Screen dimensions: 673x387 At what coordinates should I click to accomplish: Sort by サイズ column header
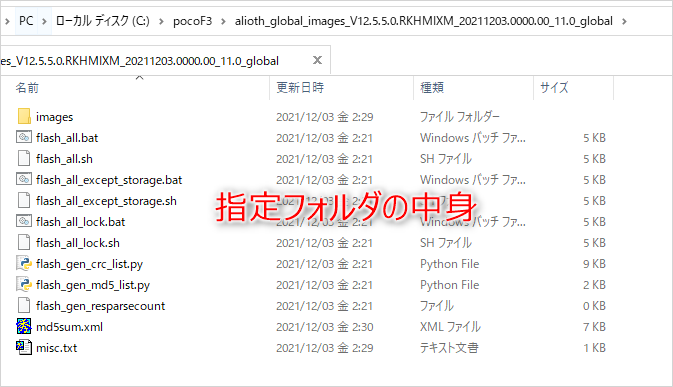coord(554,88)
